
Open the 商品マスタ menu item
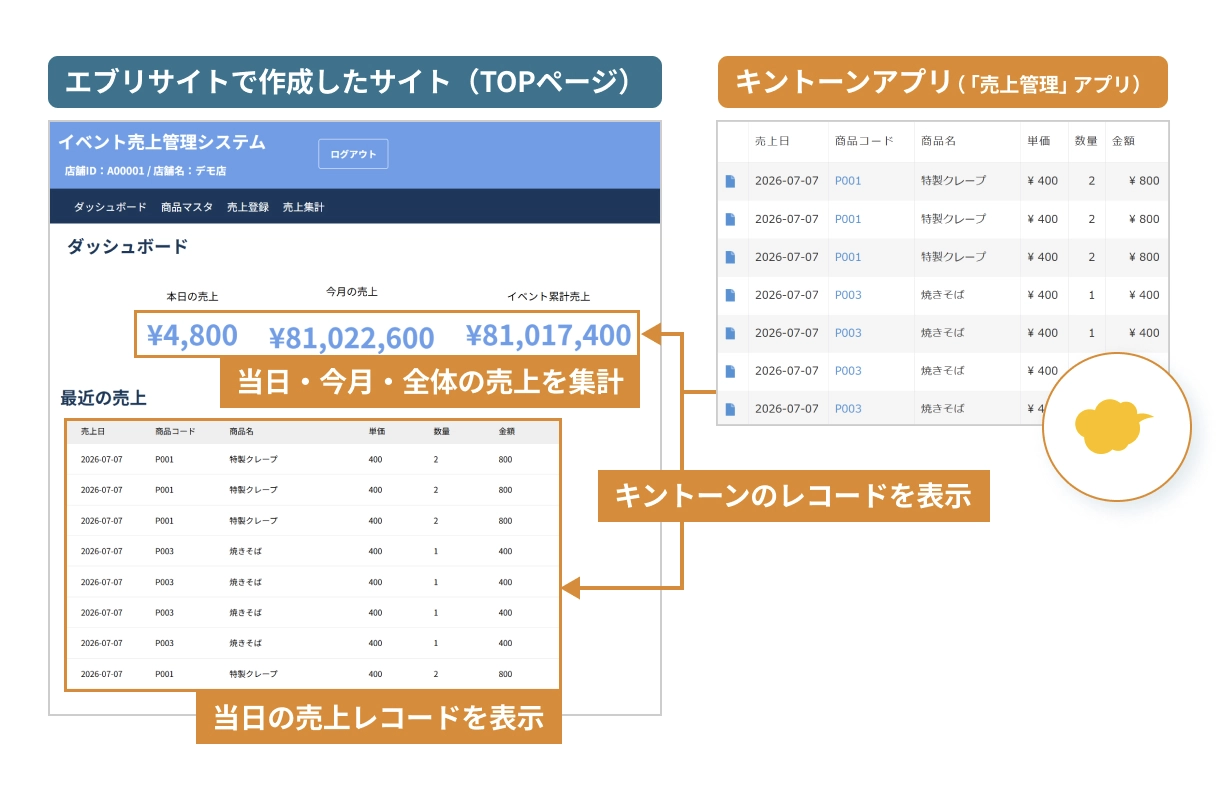(187, 207)
